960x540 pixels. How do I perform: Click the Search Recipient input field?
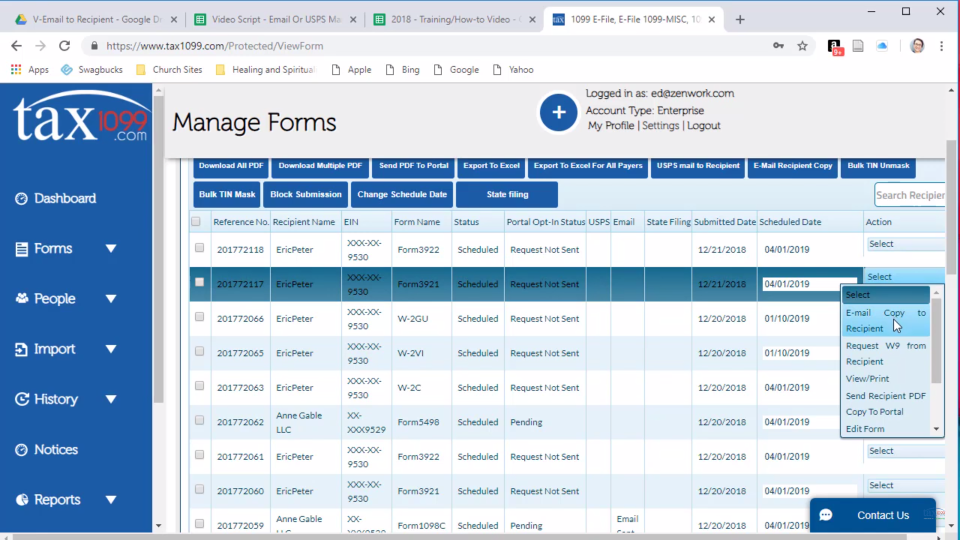pos(909,195)
